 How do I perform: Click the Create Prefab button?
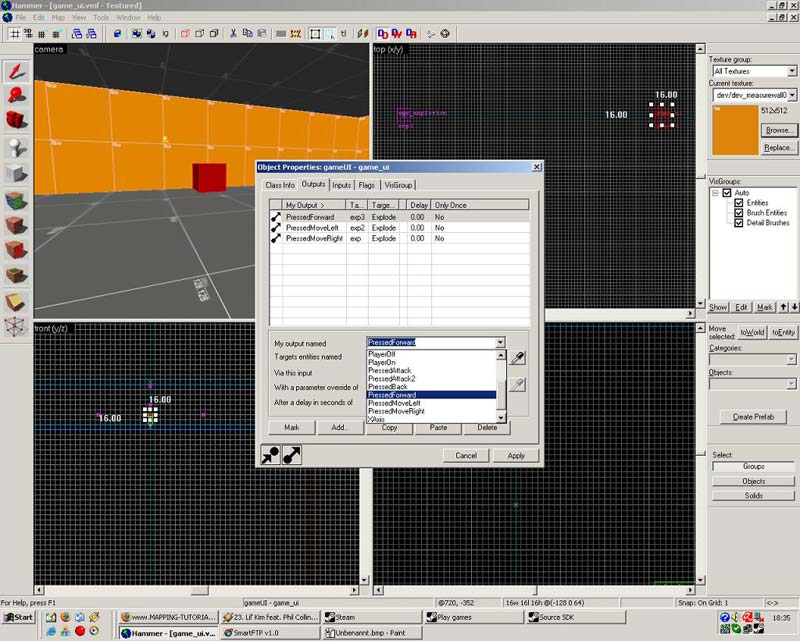pyautogui.click(x=753, y=416)
